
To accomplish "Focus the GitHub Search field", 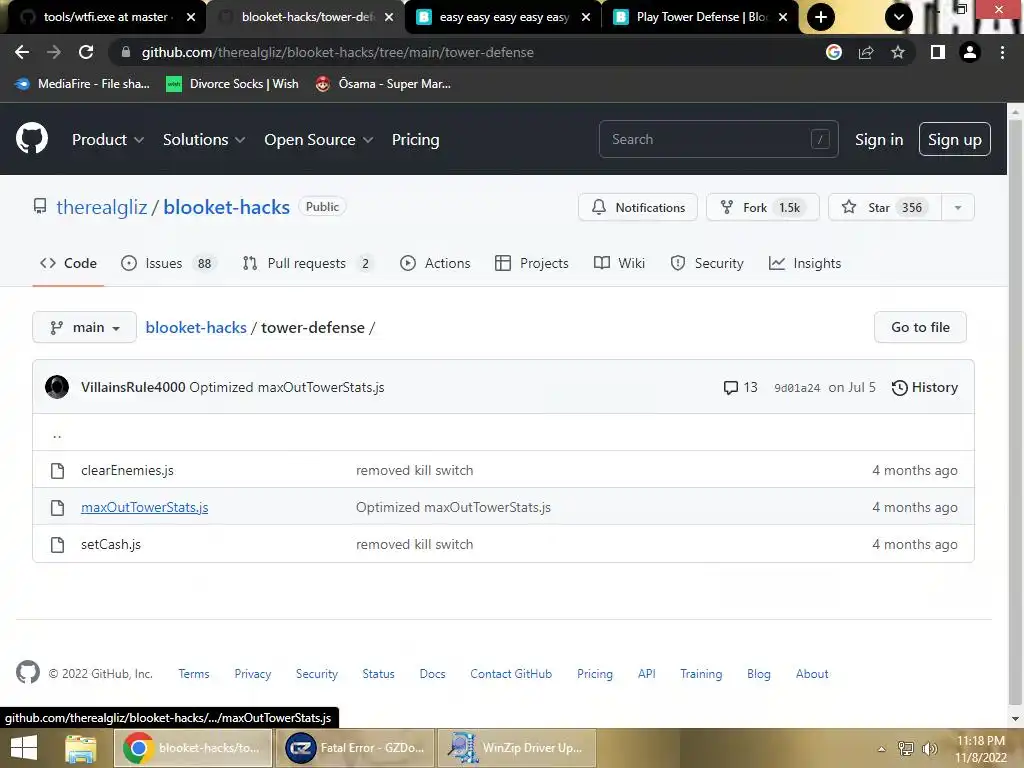I will pyautogui.click(x=718, y=139).
